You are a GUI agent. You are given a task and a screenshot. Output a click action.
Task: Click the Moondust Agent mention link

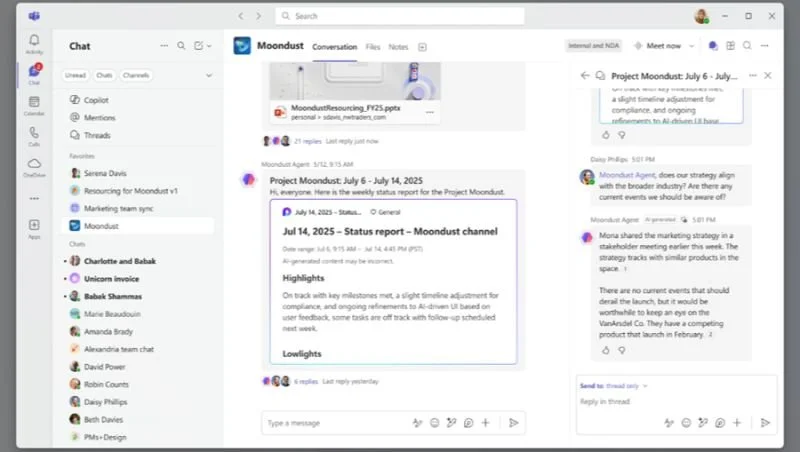point(627,175)
